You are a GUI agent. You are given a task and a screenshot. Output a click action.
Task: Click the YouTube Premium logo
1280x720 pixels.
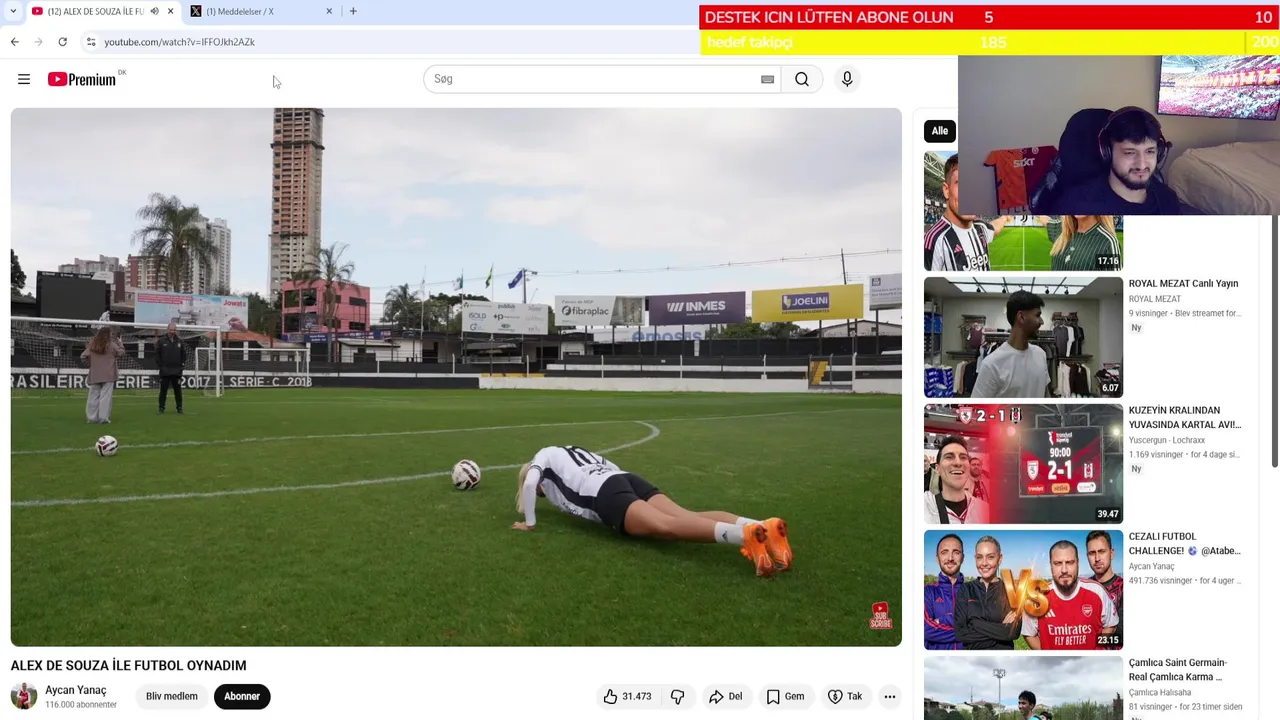pos(82,79)
